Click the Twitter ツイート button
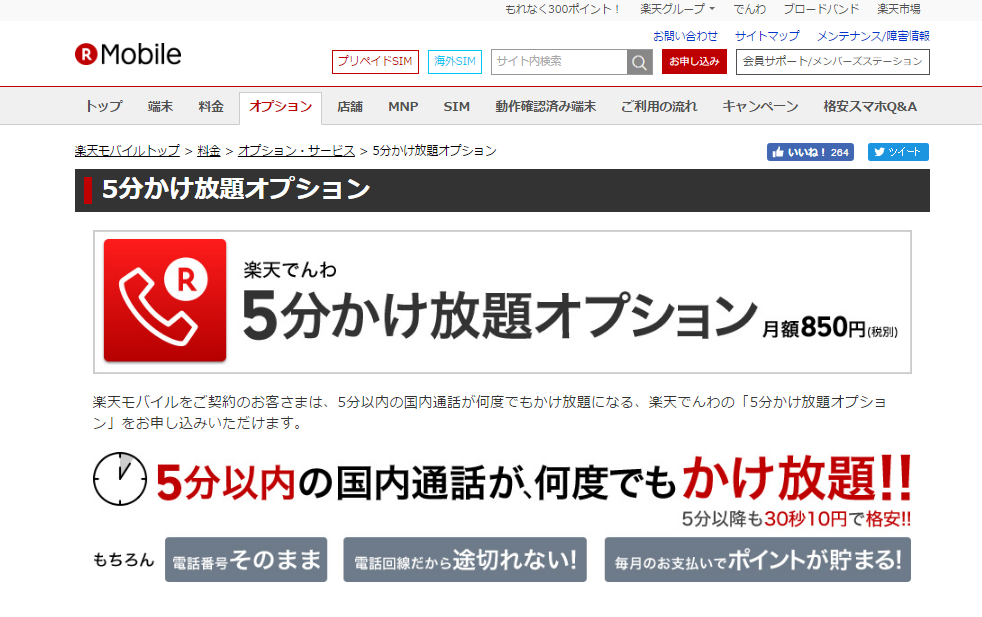 pyautogui.click(x=898, y=152)
